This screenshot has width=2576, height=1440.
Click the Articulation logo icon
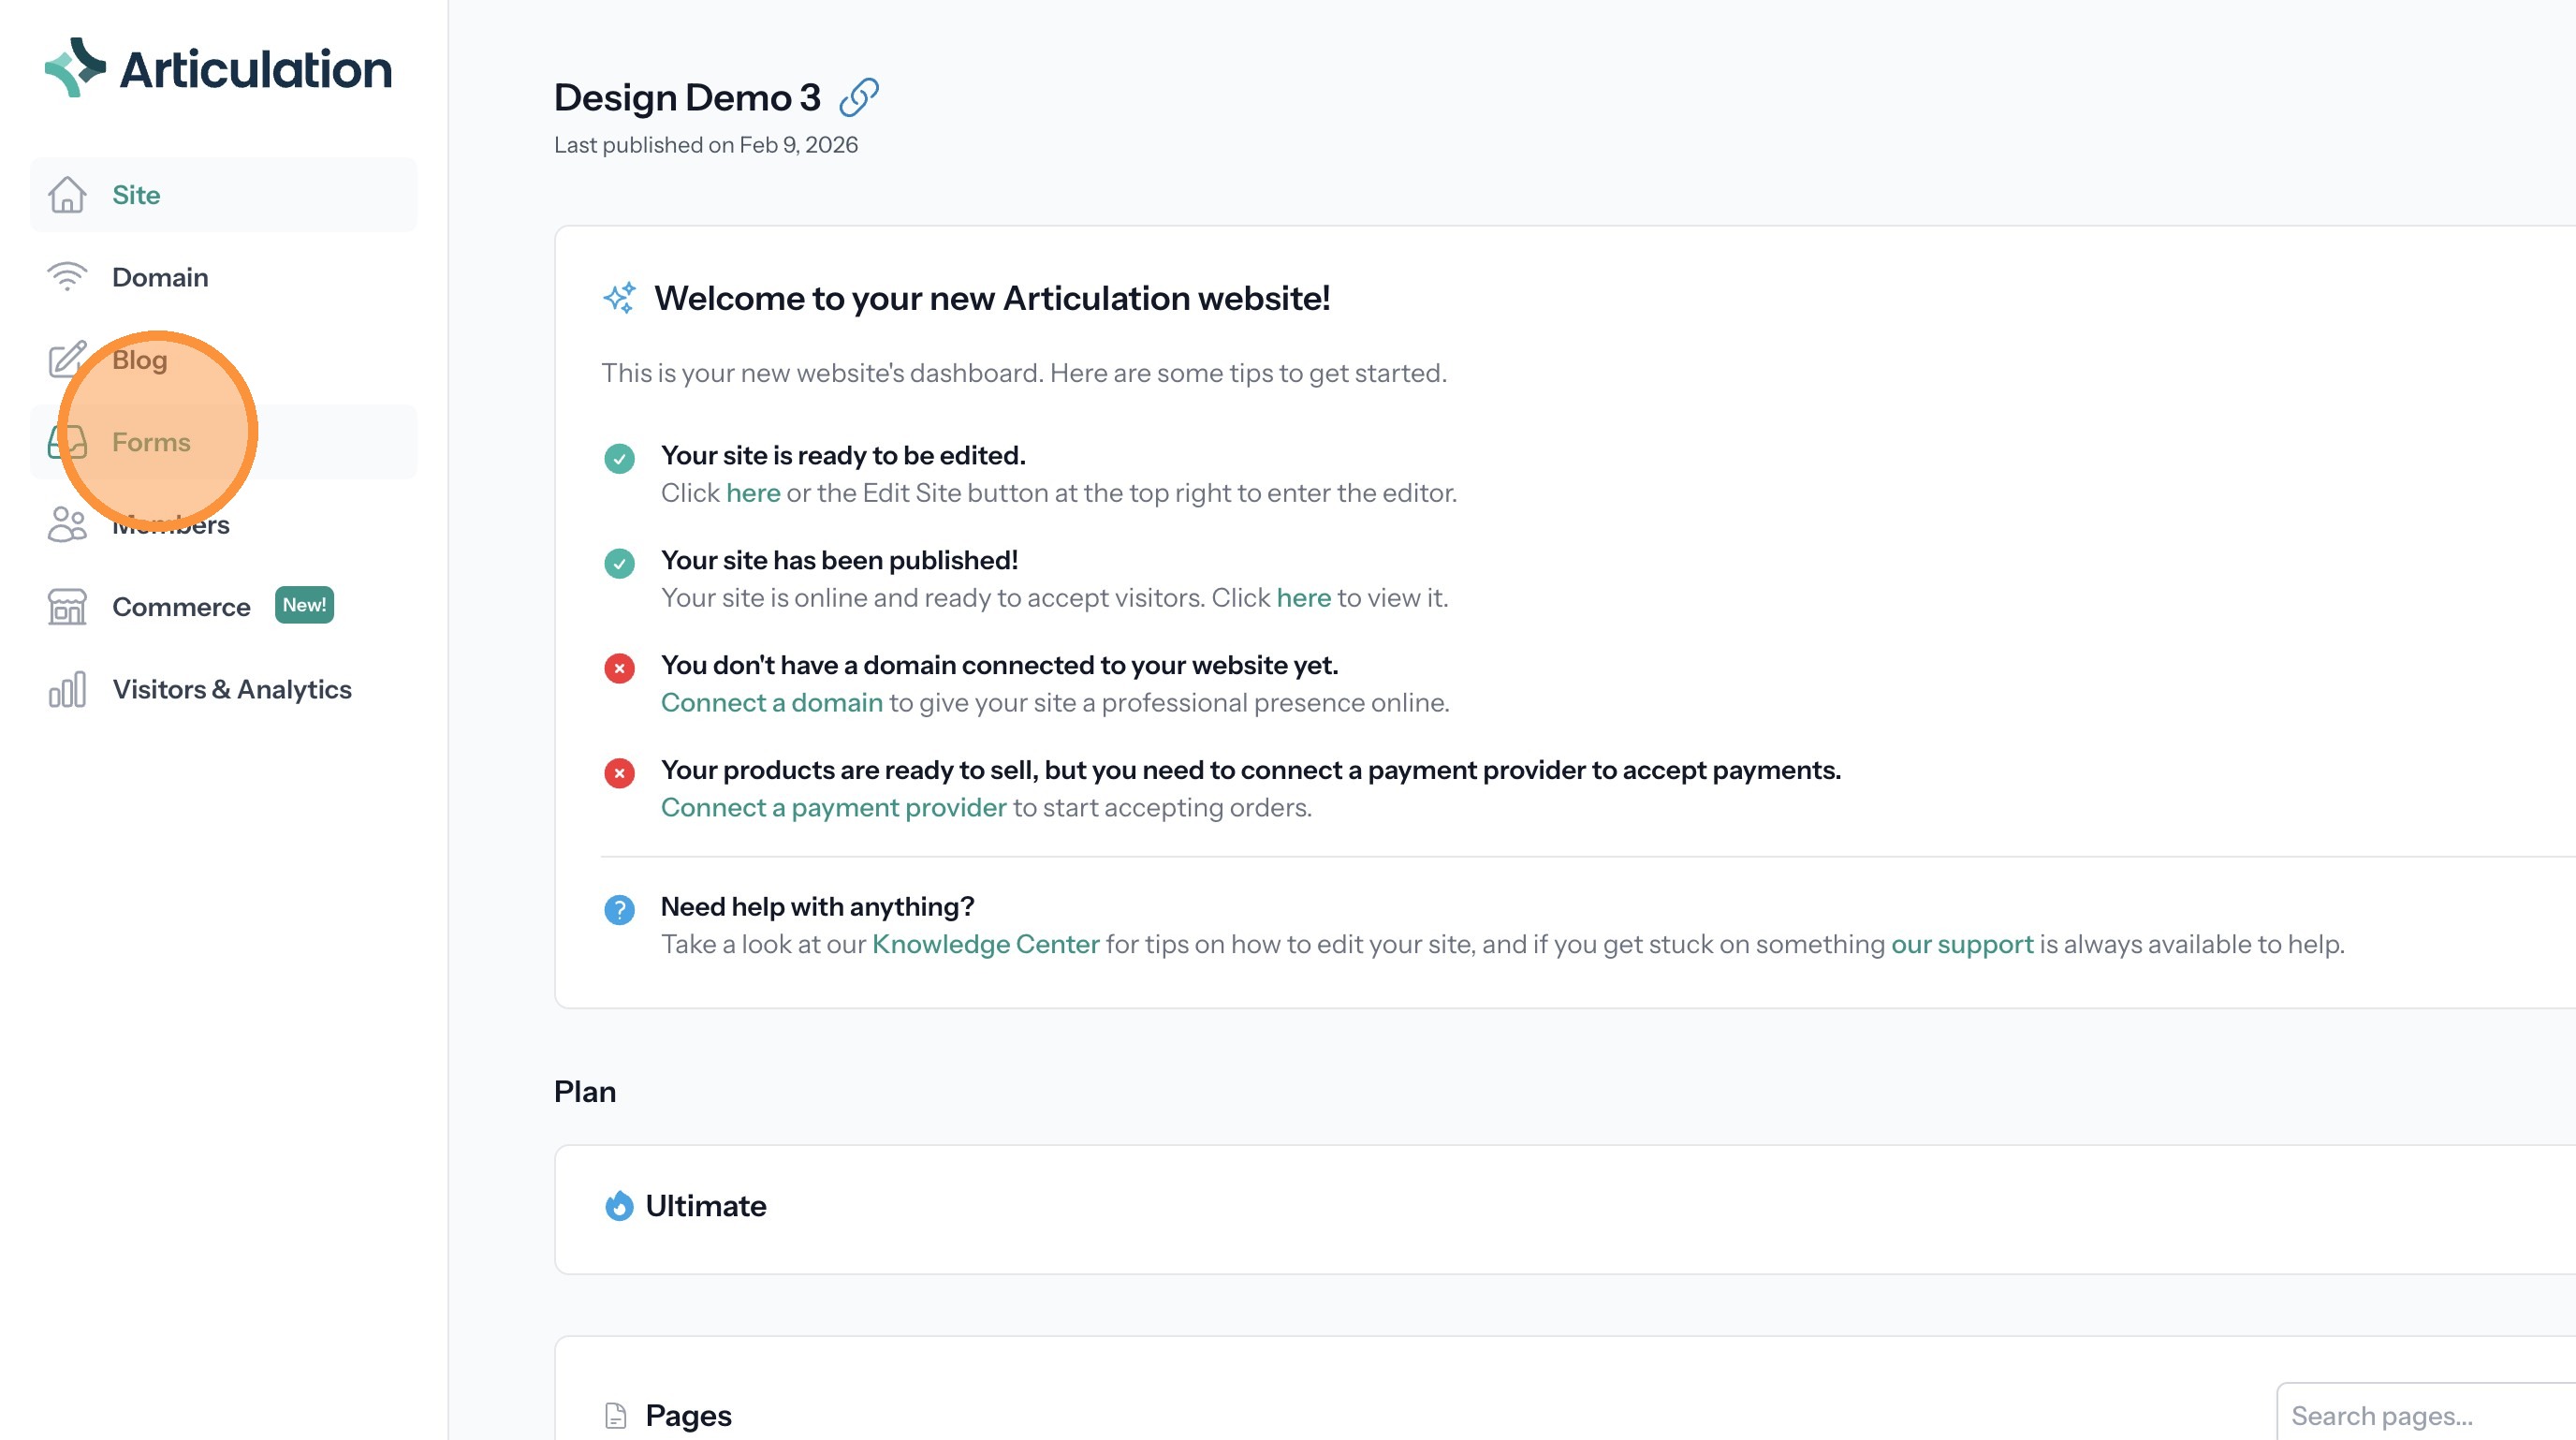tap(75, 68)
